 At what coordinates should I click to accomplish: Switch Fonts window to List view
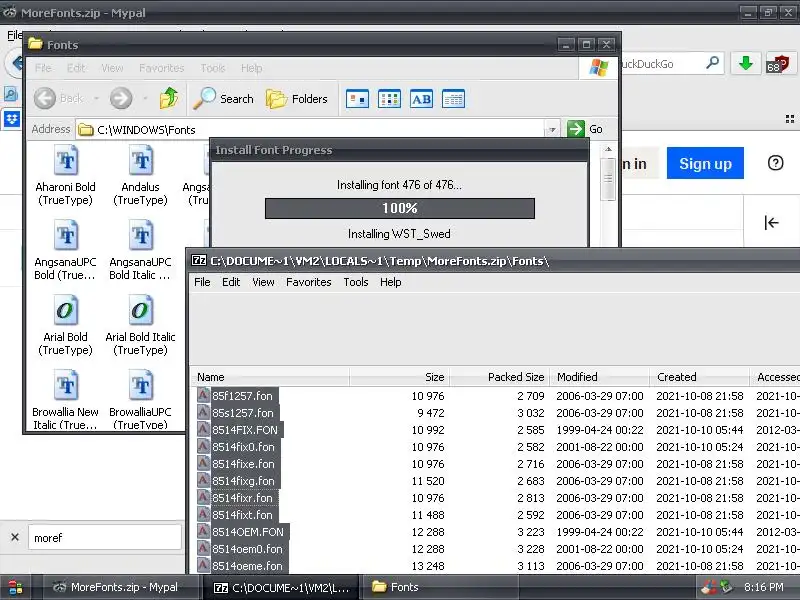pos(389,98)
